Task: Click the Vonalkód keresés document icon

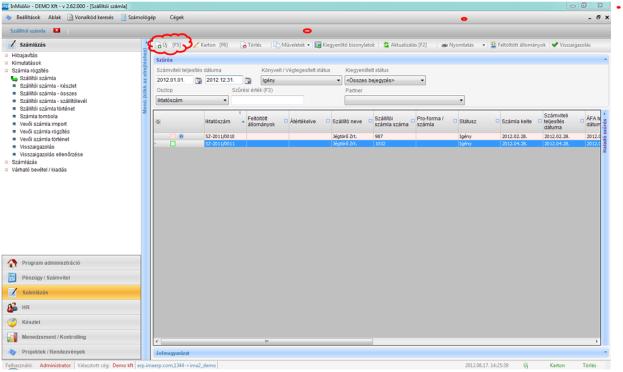Action: [70, 17]
